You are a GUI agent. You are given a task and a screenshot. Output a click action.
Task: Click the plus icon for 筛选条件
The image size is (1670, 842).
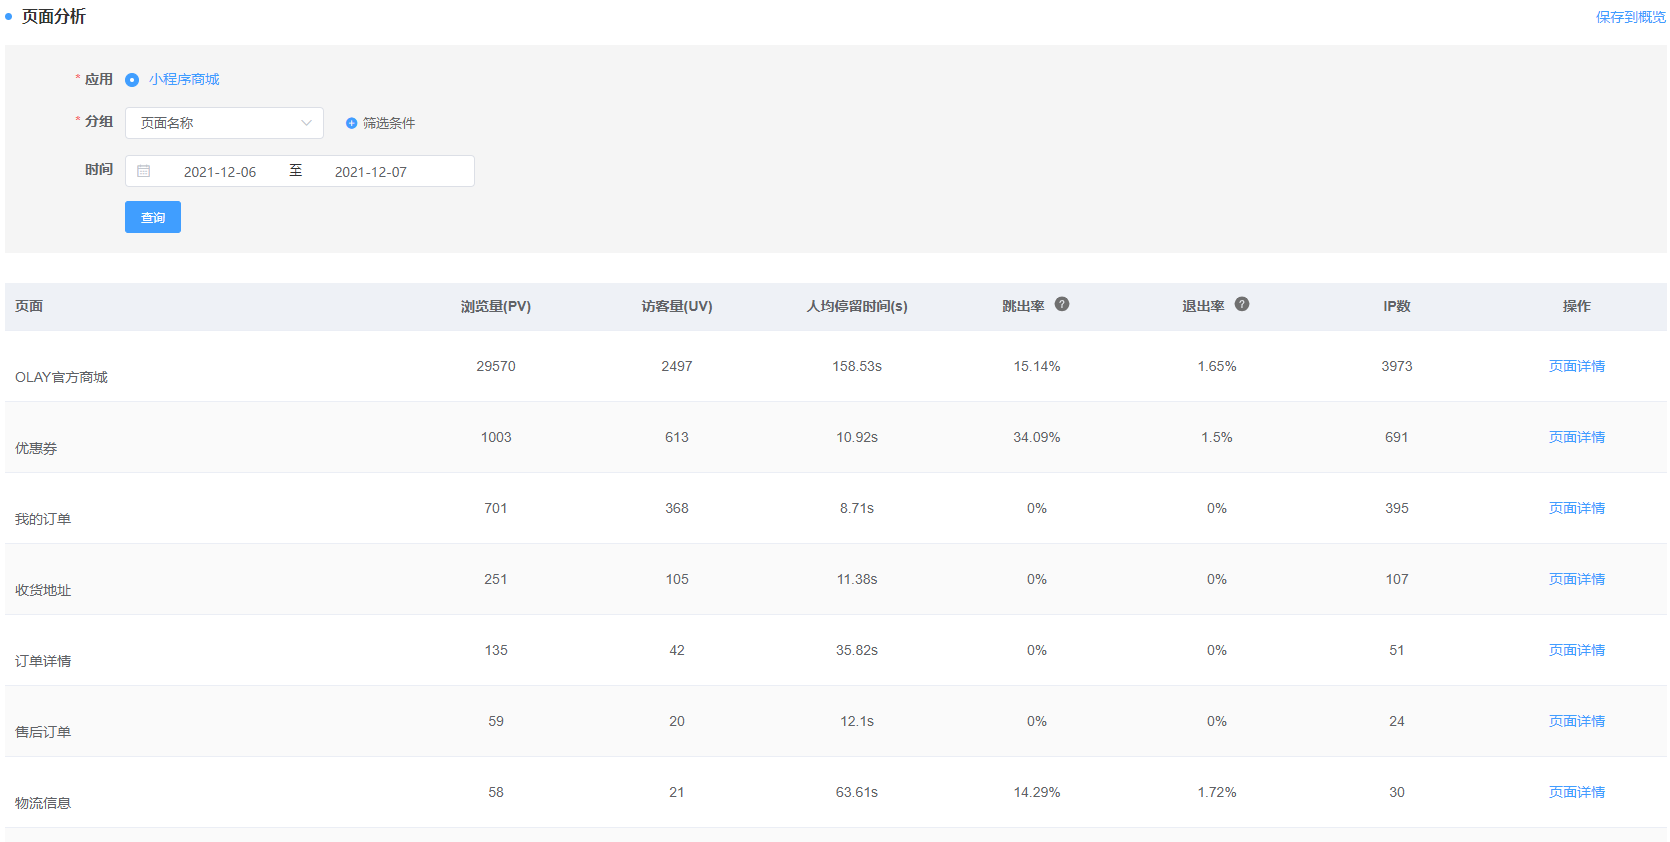351,123
